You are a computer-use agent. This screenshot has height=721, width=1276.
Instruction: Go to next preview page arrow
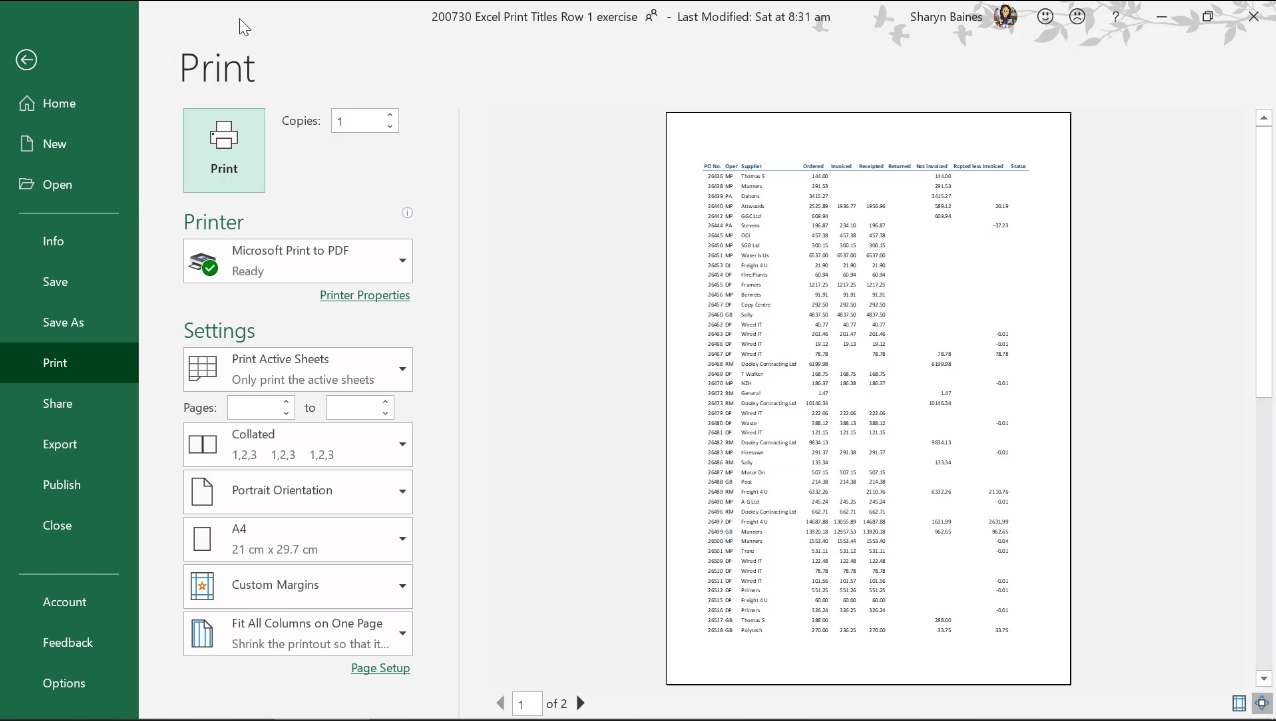580,703
